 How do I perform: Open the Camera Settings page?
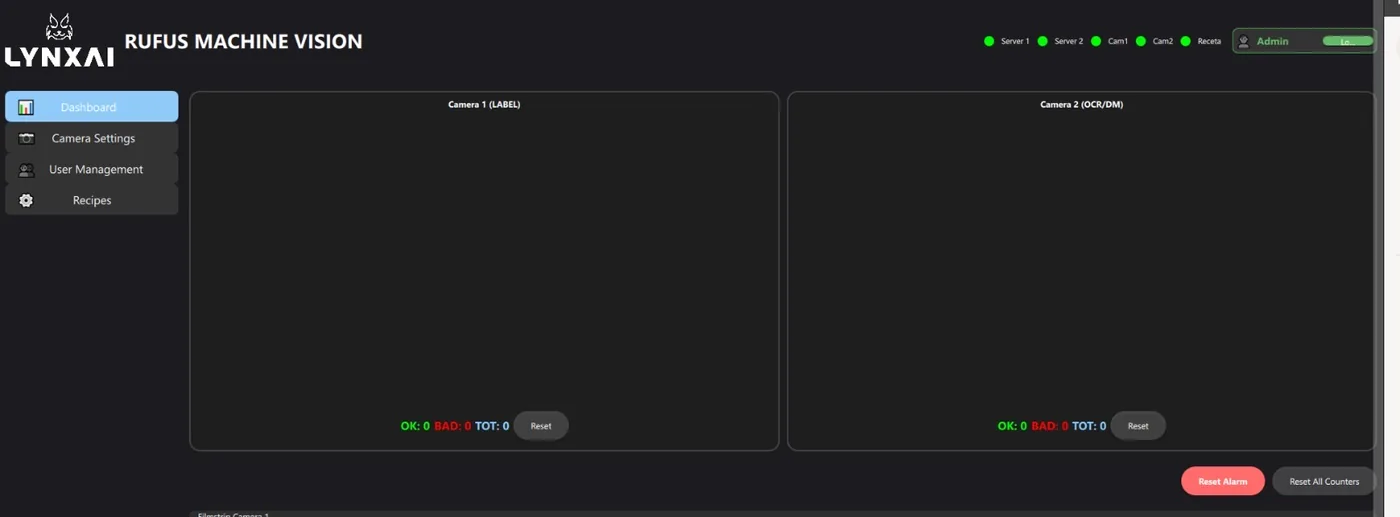pyautogui.click(x=92, y=138)
